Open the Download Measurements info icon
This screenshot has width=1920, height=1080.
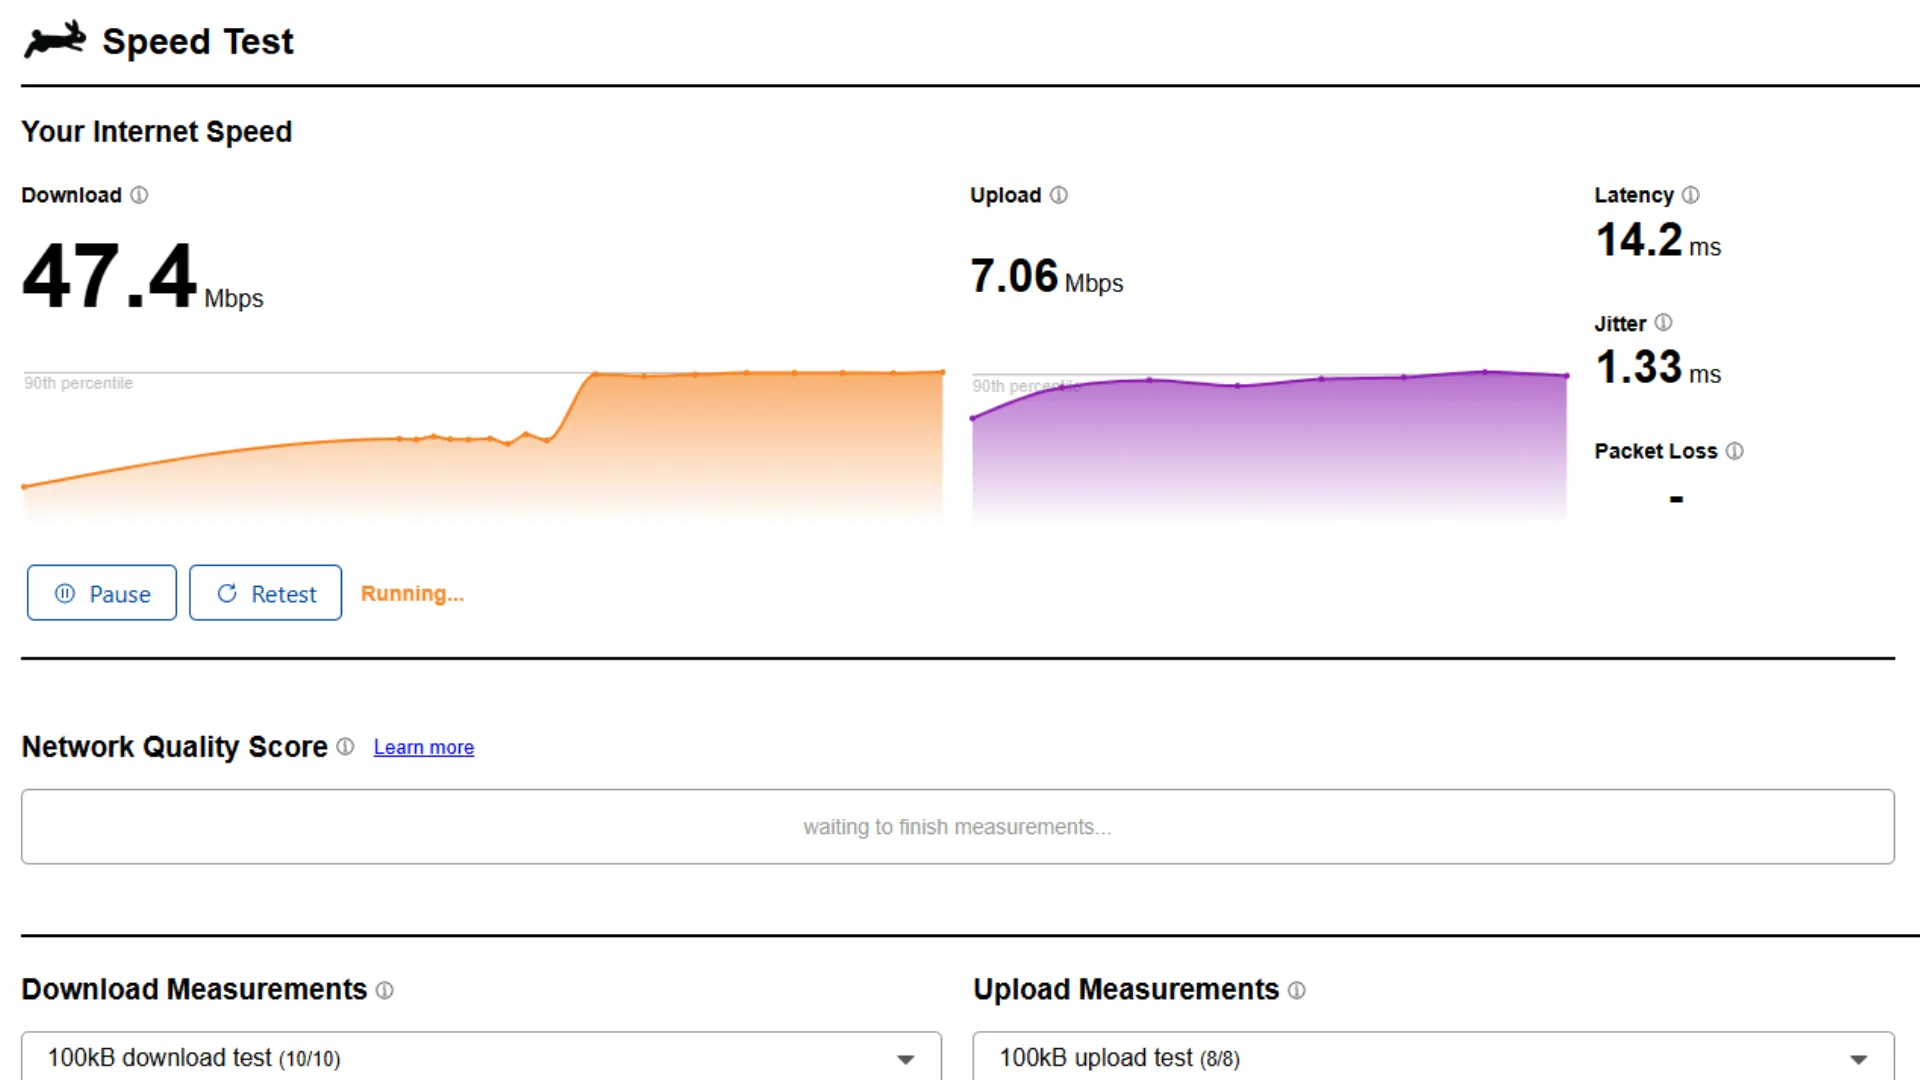pos(385,990)
